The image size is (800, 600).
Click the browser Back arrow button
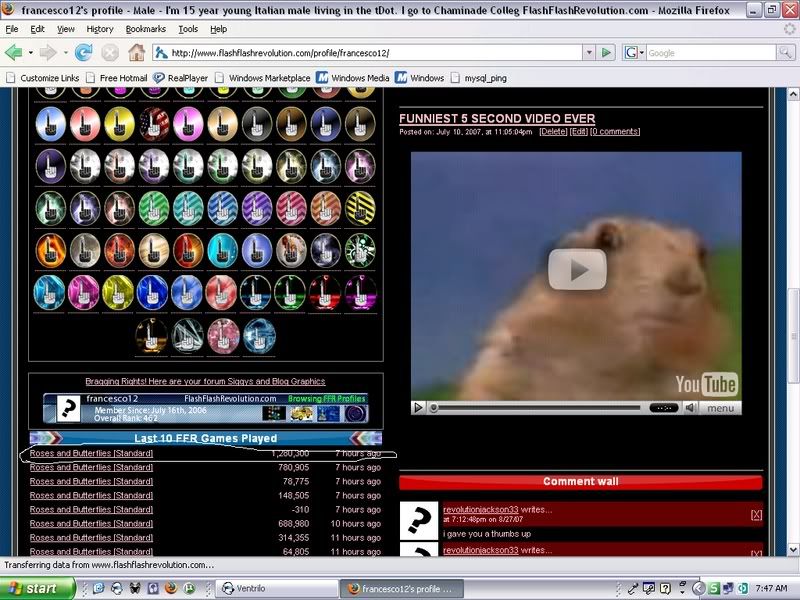pos(14,52)
